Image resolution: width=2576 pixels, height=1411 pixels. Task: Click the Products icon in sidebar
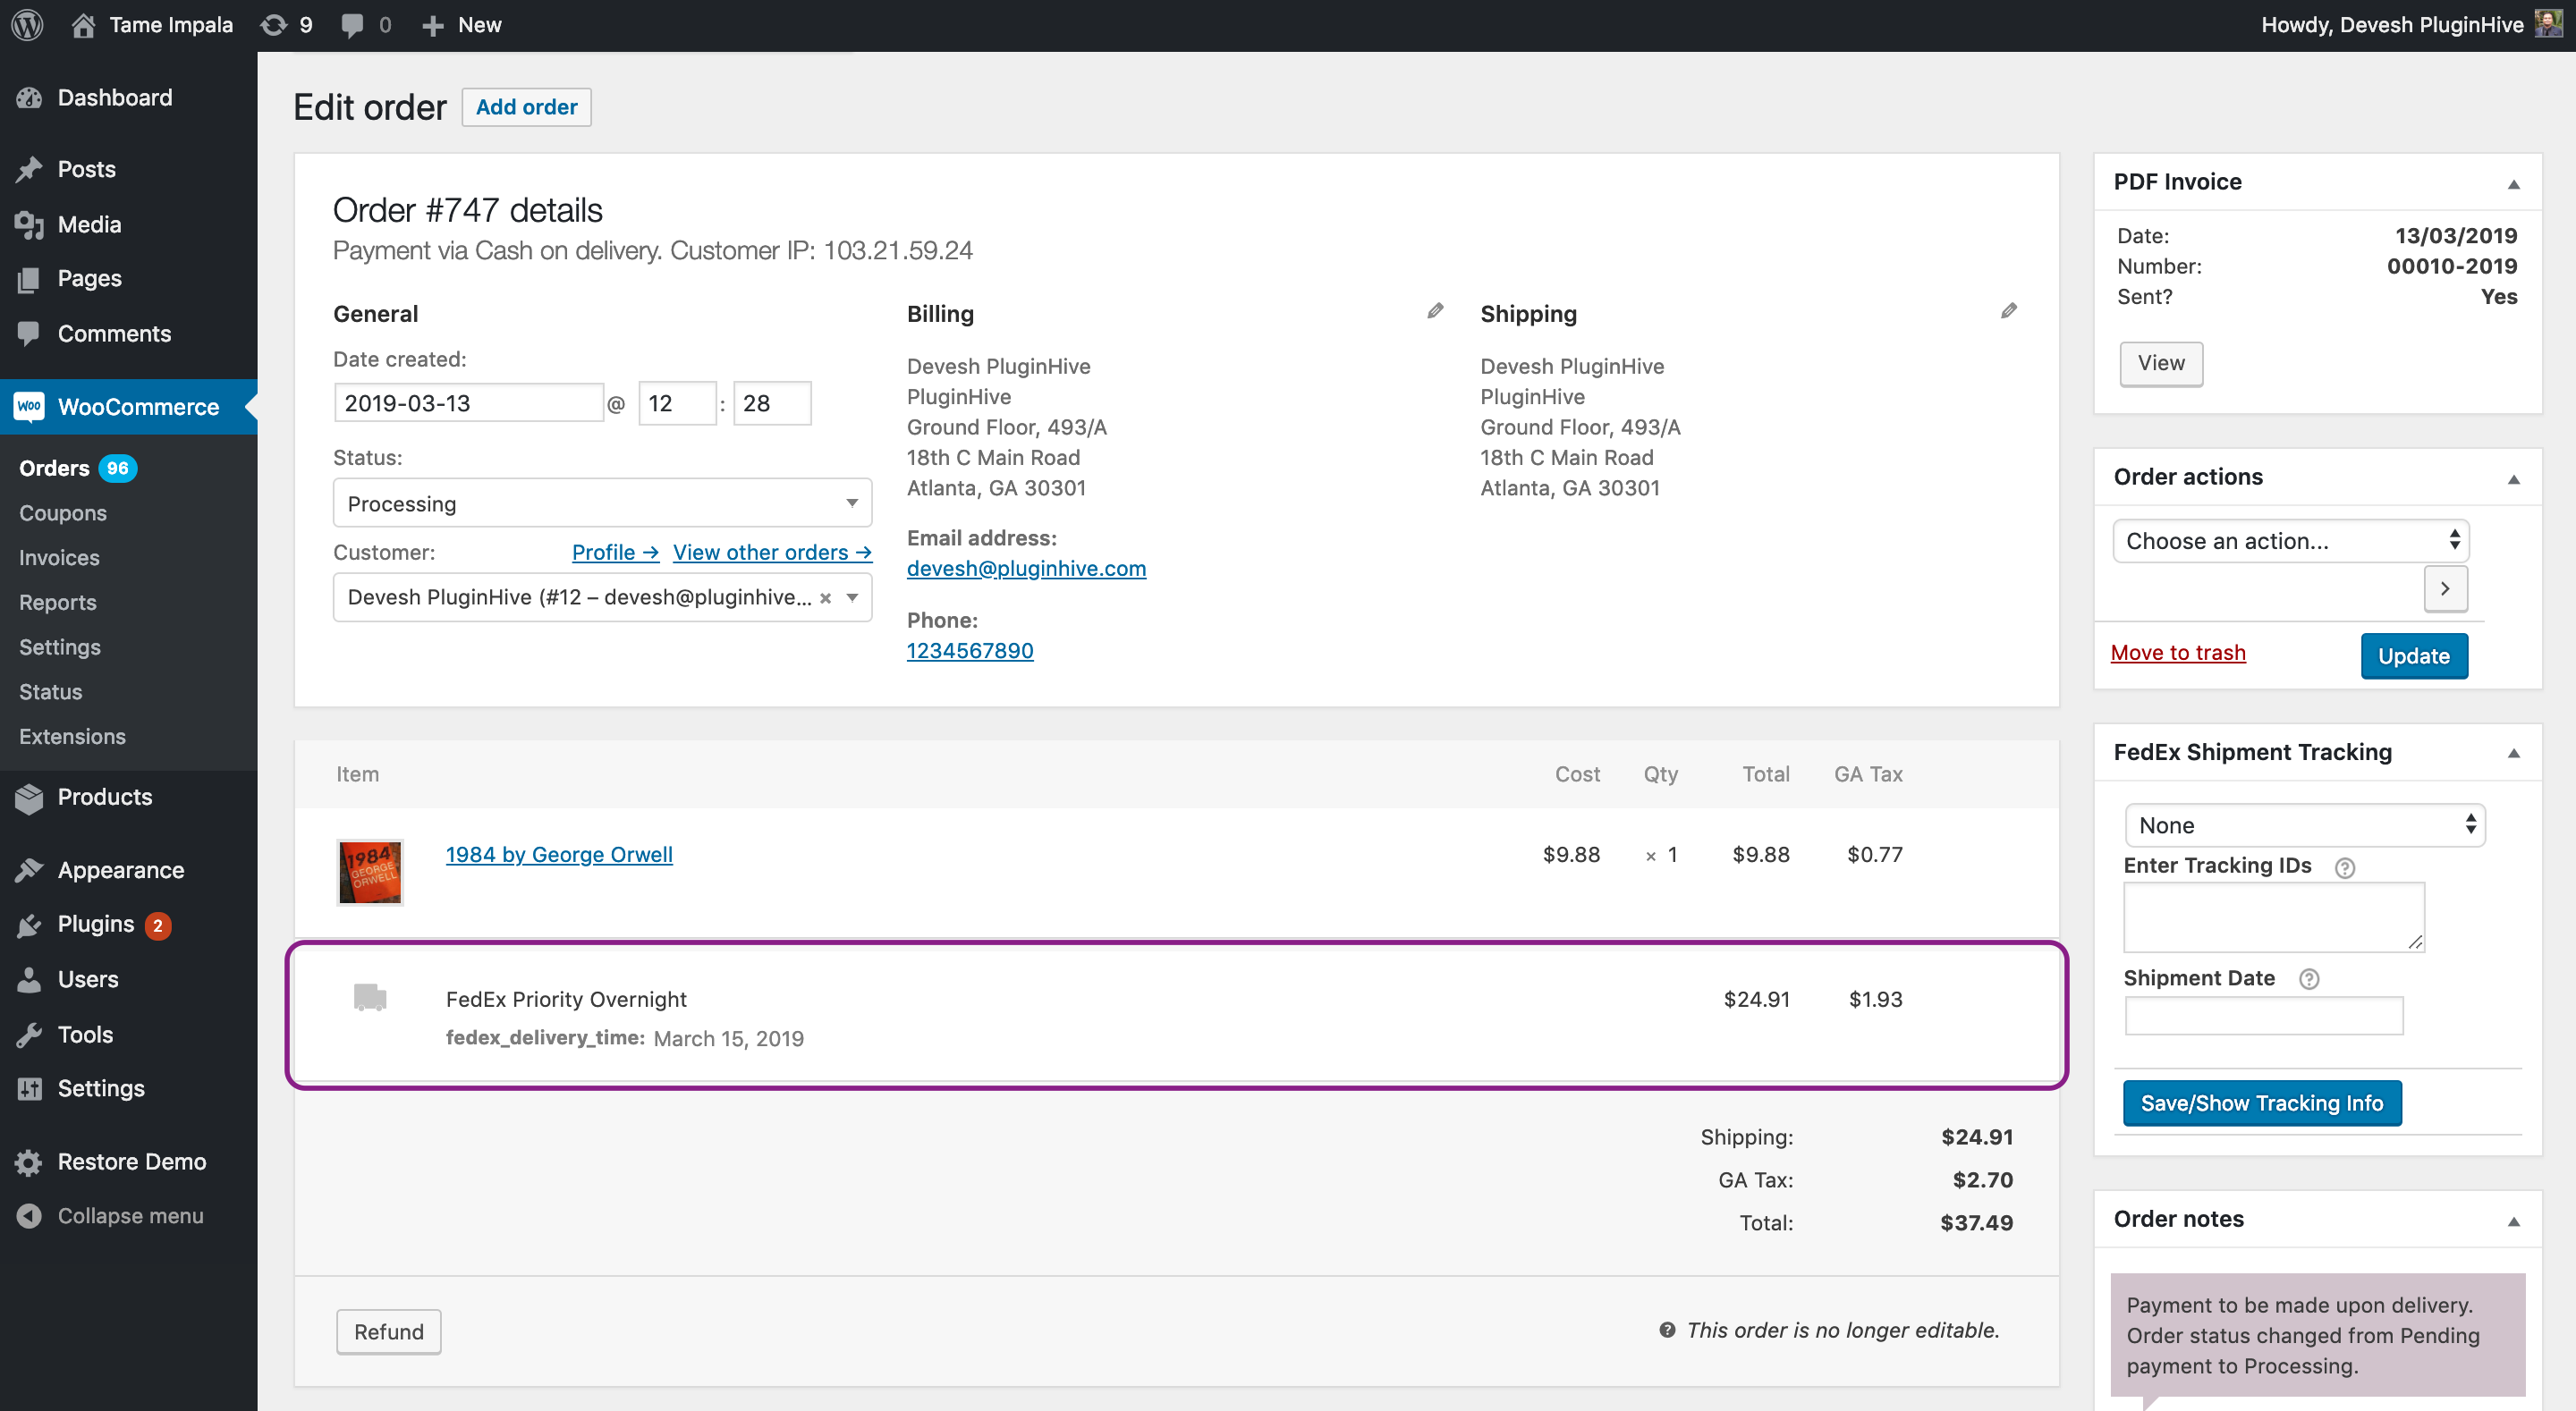(x=30, y=798)
